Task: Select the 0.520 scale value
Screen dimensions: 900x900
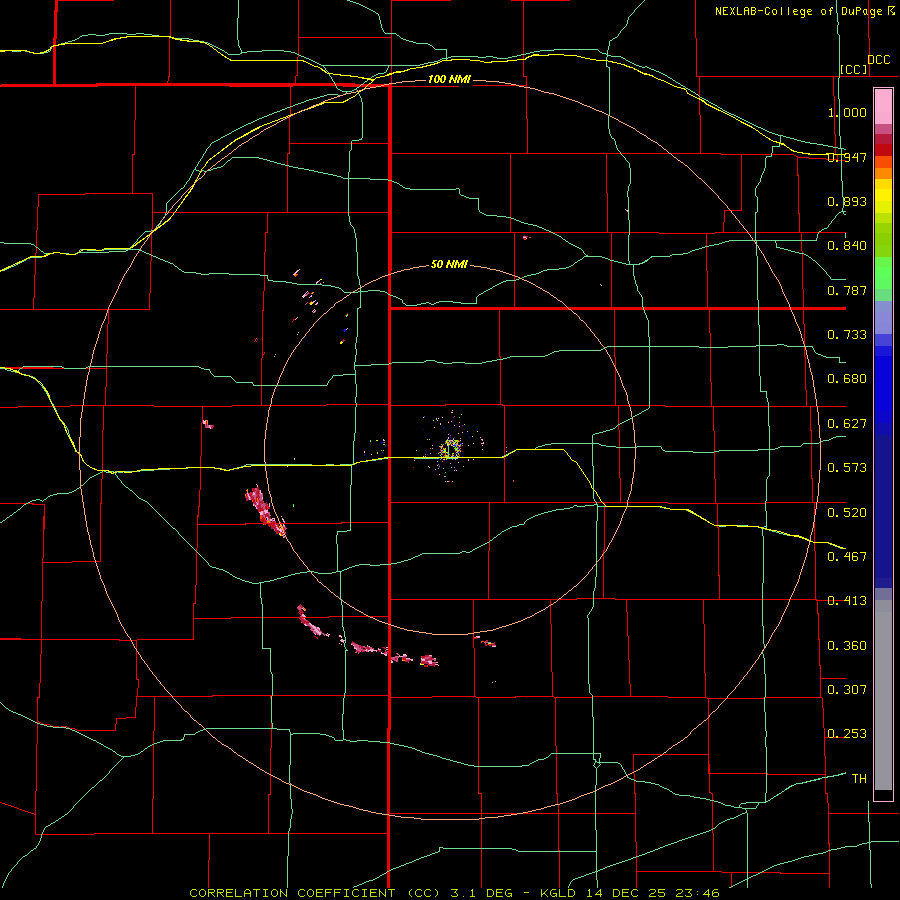Action: [847, 512]
